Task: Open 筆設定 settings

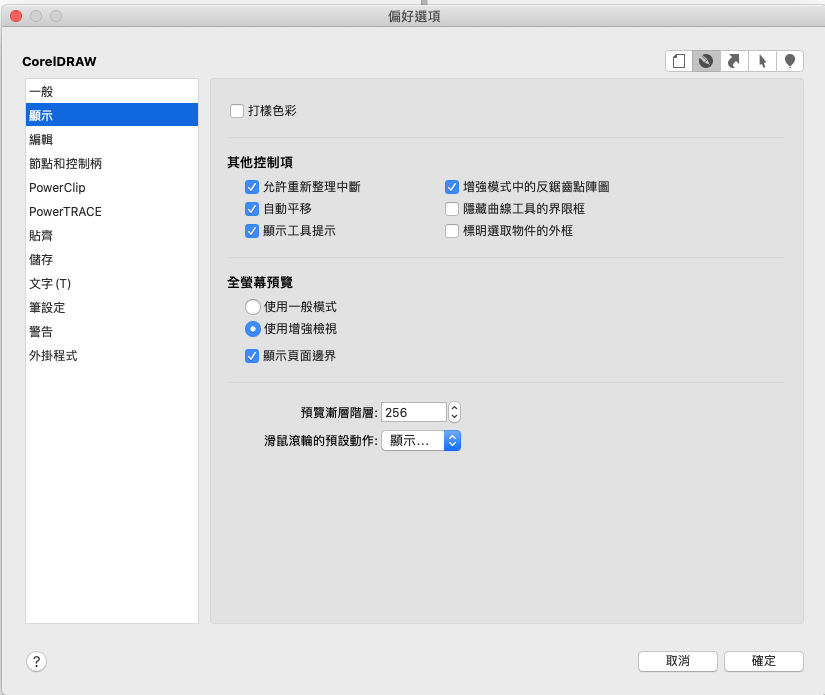Action: click(112, 308)
